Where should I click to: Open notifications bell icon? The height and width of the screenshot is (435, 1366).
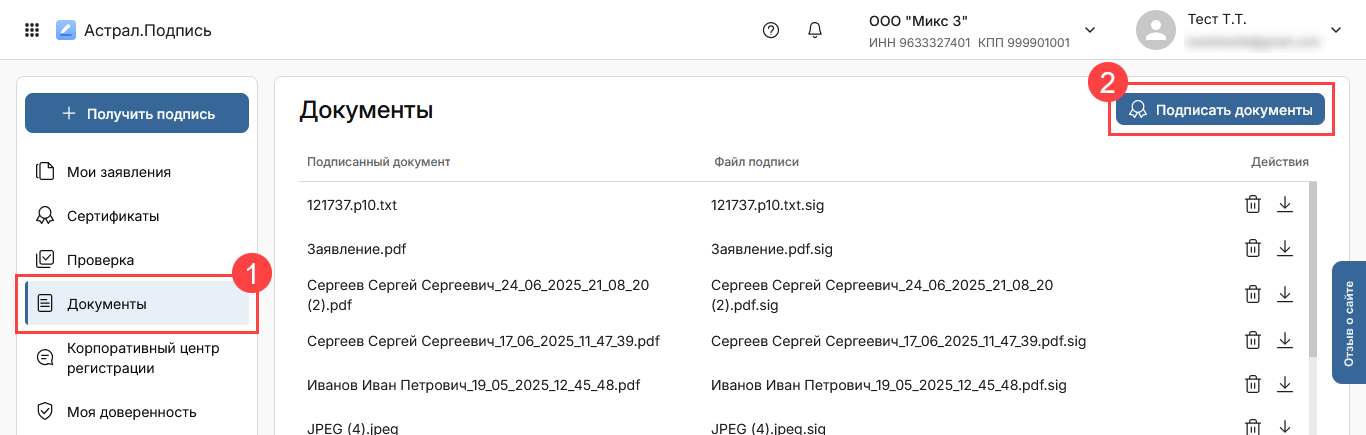[x=814, y=30]
